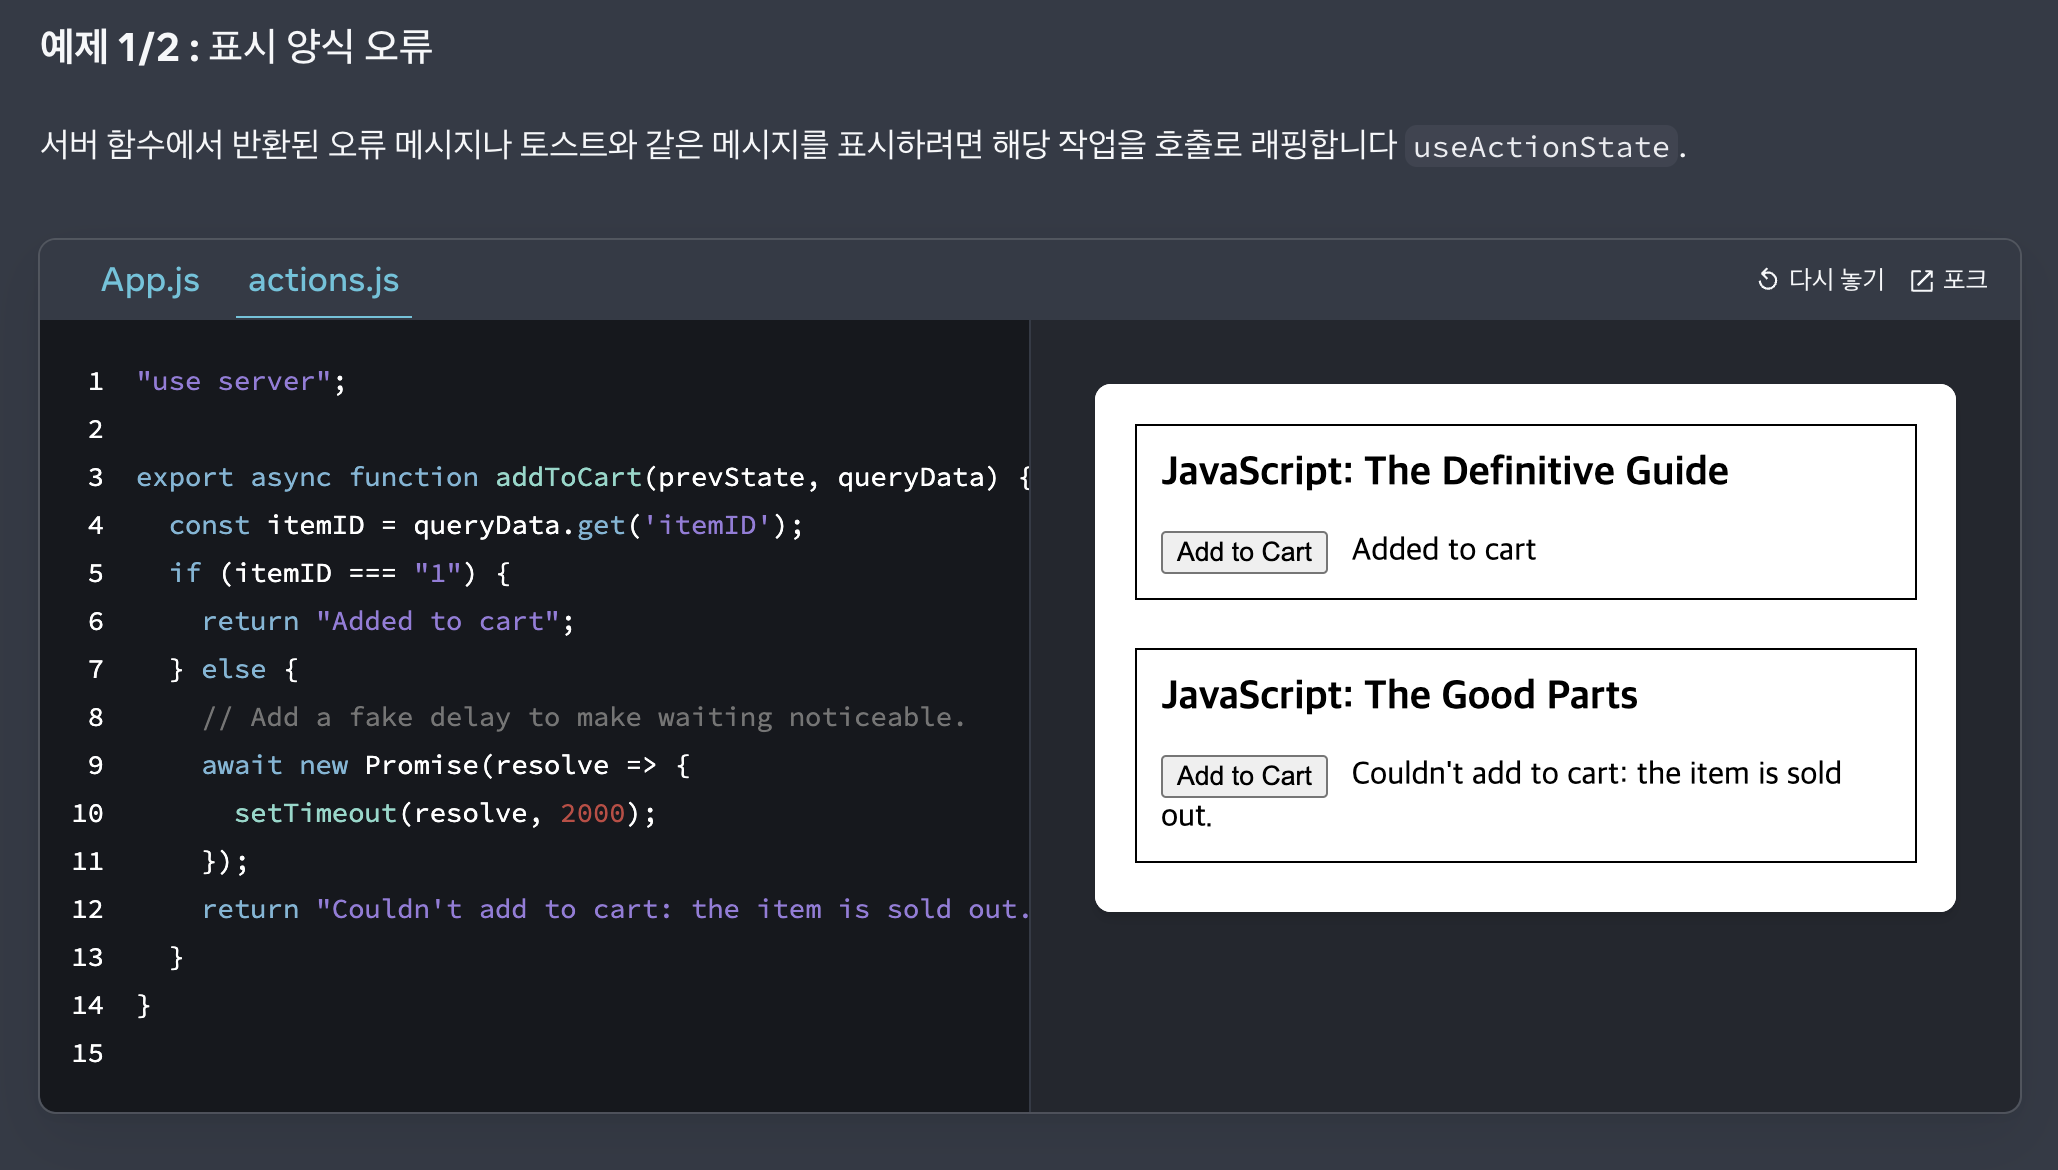
Task: Click the fork external-link icon
Action: pos(1921,280)
